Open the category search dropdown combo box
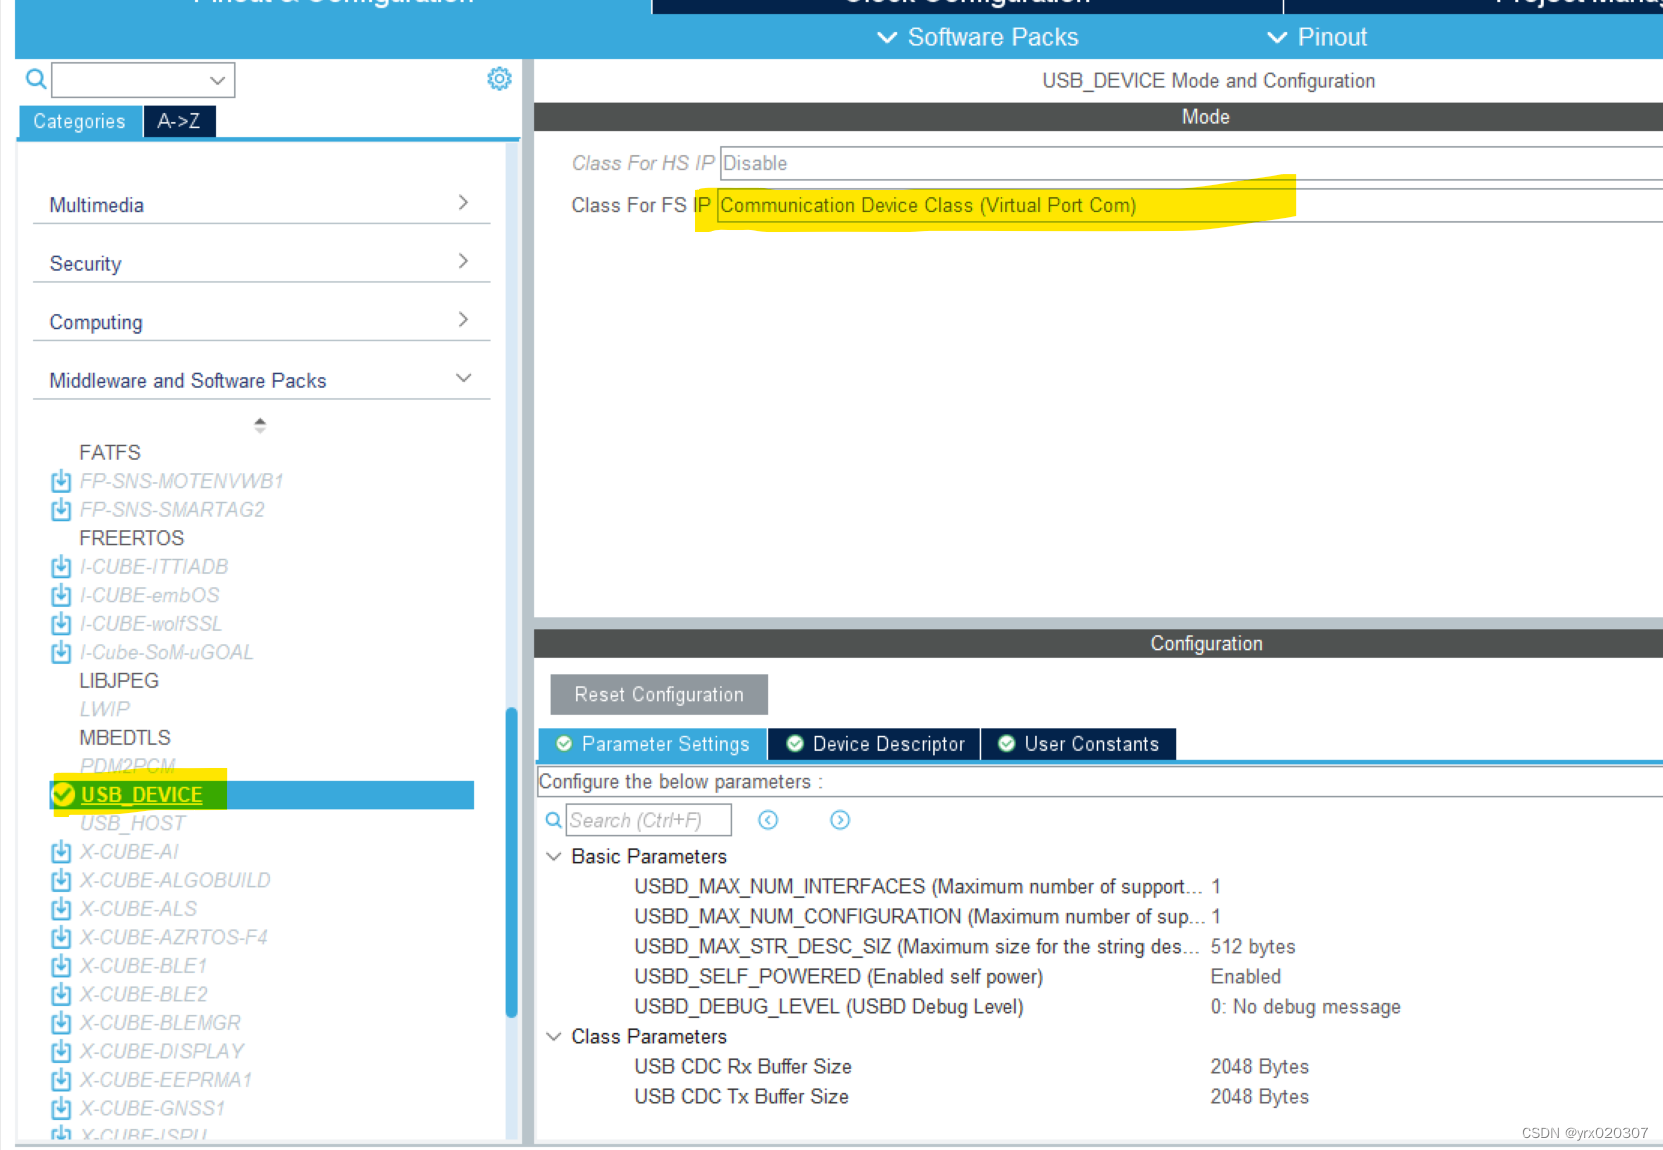 click(x=143, y=80)
